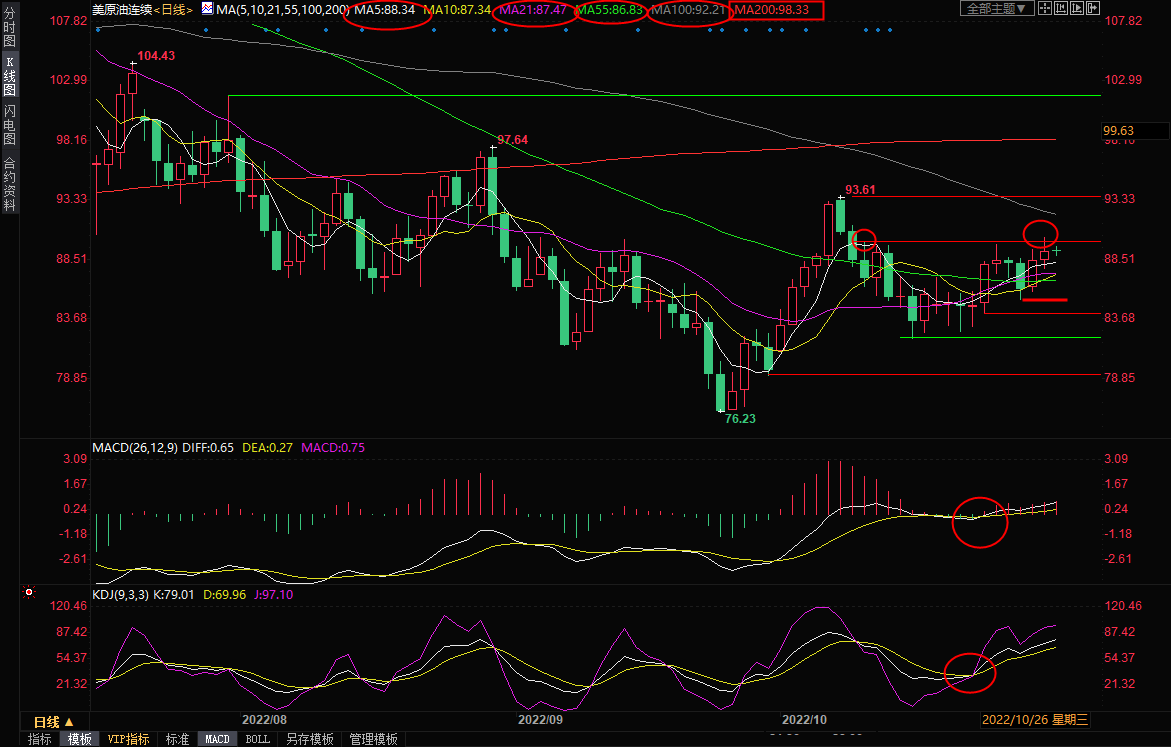The image size is (1171, 747).
Task: Click the 99.63 price label on axis
Action: pos(1119,130)
